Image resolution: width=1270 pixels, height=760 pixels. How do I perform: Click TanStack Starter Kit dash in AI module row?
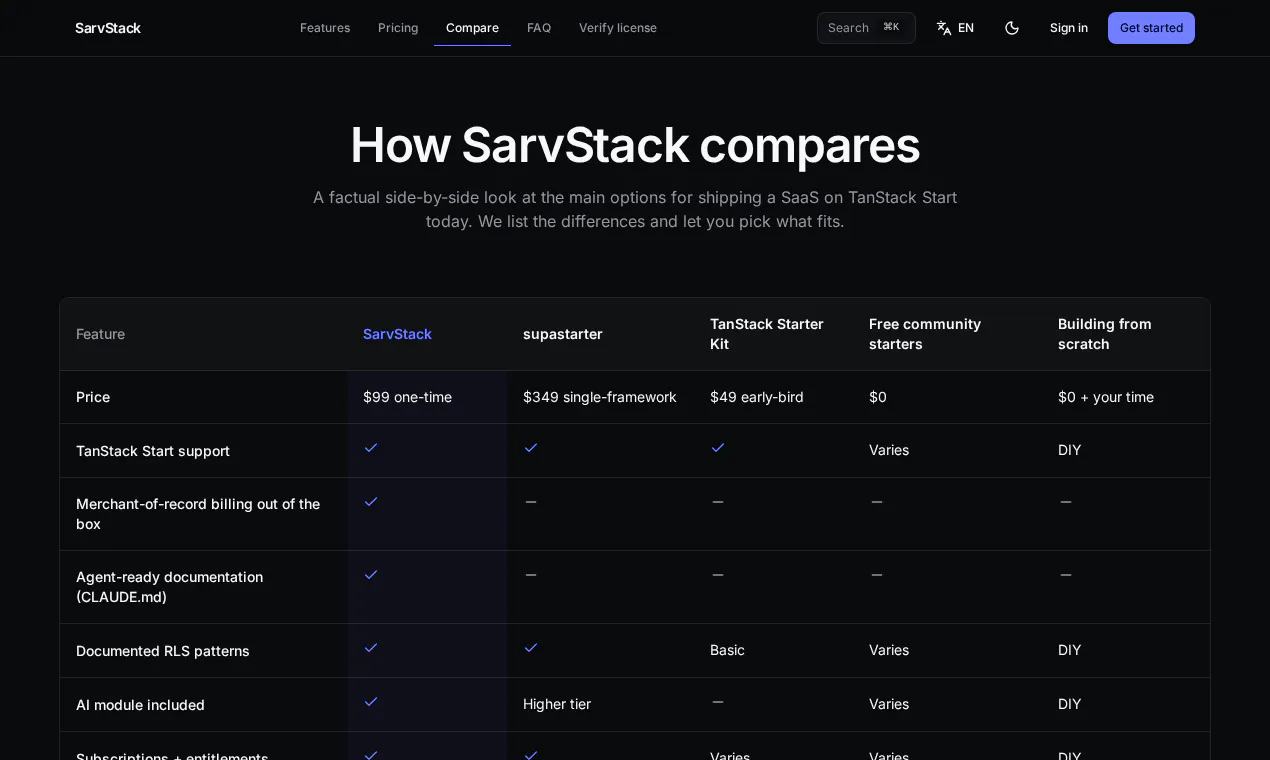pos(718,702)
